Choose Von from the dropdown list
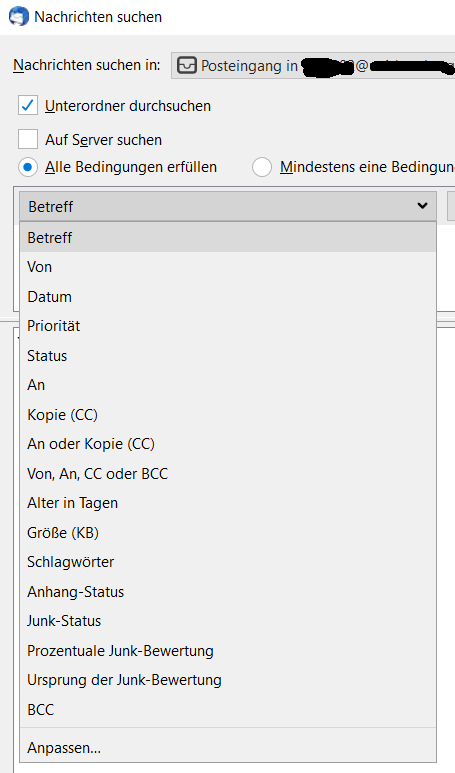Screen dimensions: 455x773 pos(228,267)
